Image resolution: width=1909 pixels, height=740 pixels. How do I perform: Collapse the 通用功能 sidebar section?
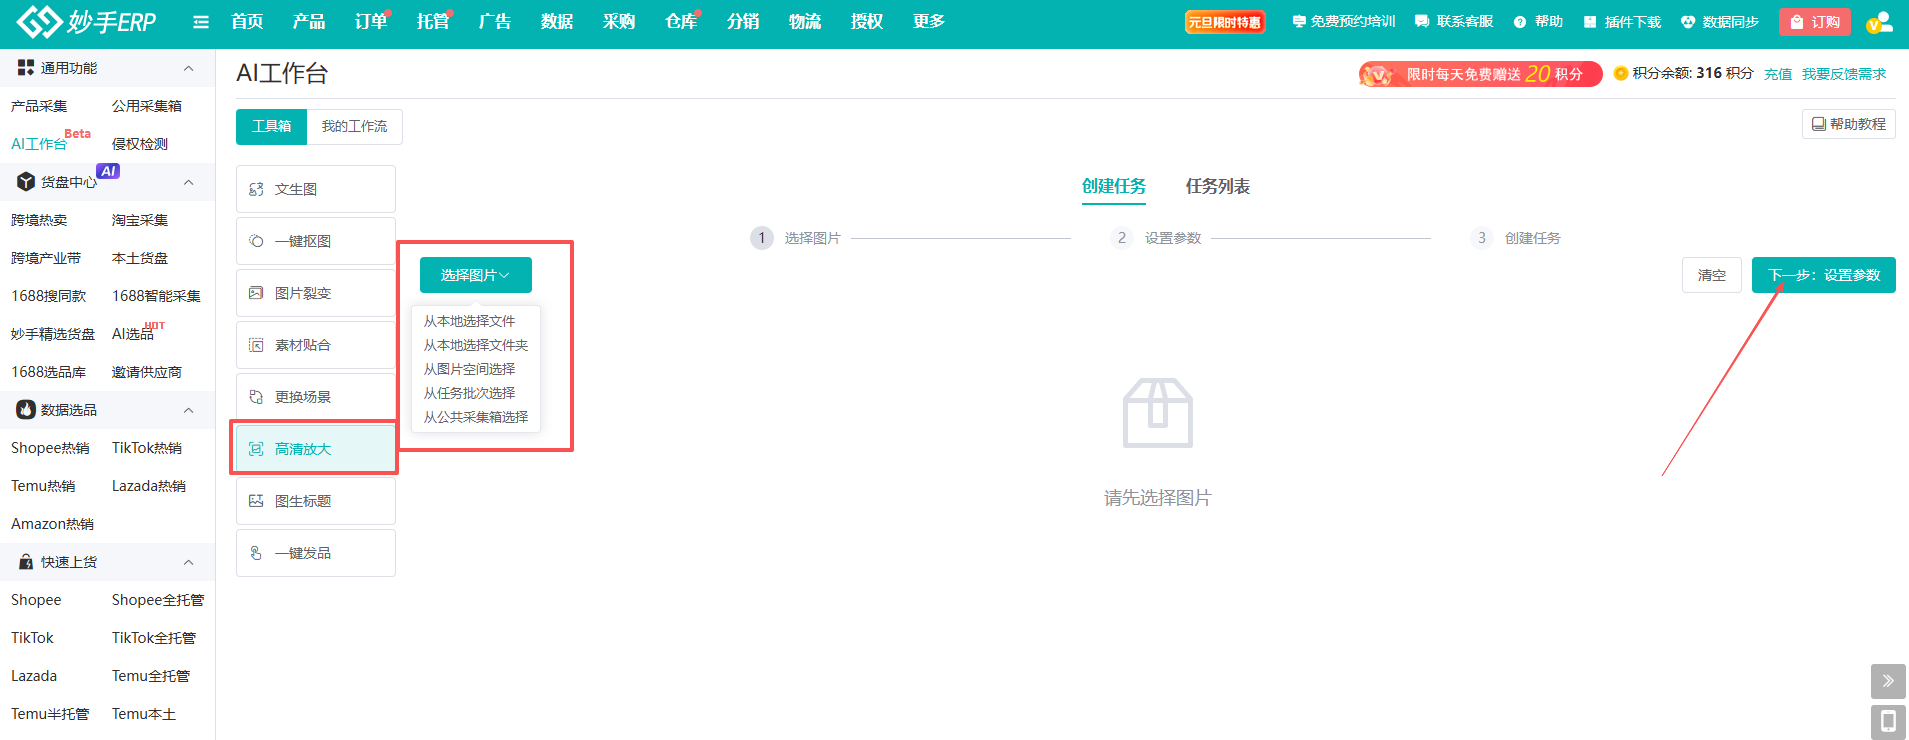(x=188, y=68)
